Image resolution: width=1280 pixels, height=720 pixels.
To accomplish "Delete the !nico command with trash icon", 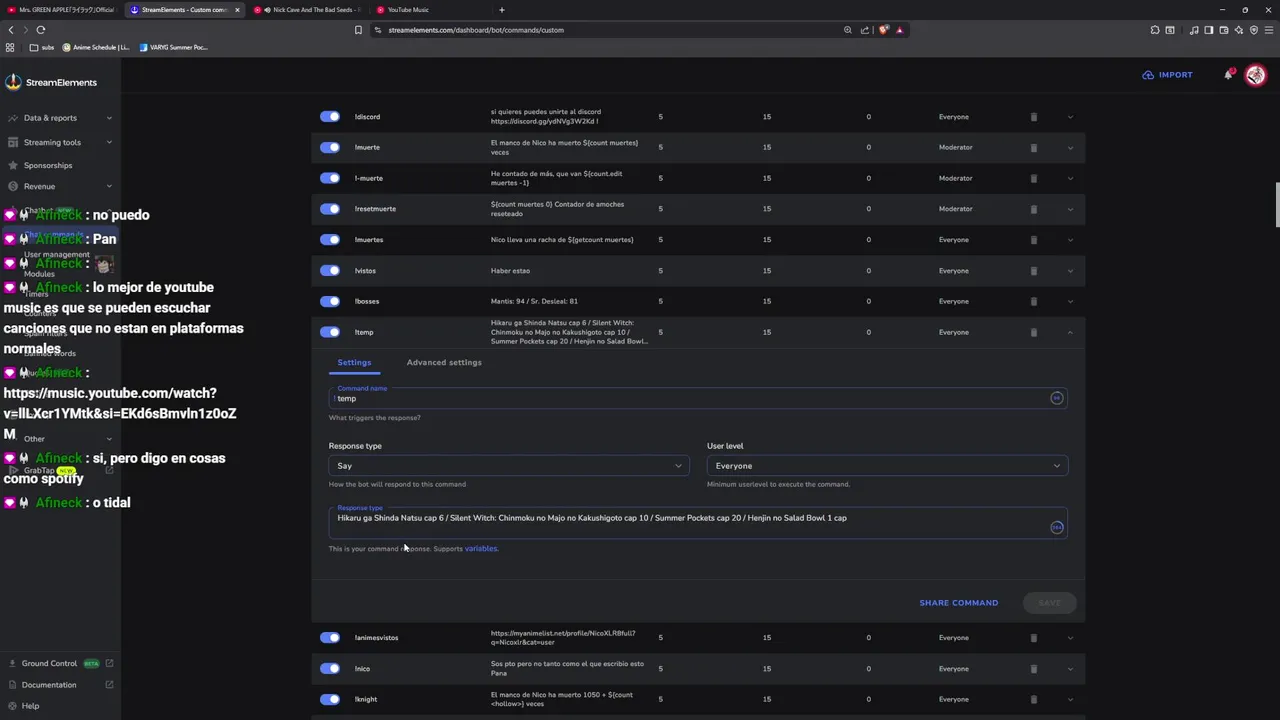I will pos(1034,668).
